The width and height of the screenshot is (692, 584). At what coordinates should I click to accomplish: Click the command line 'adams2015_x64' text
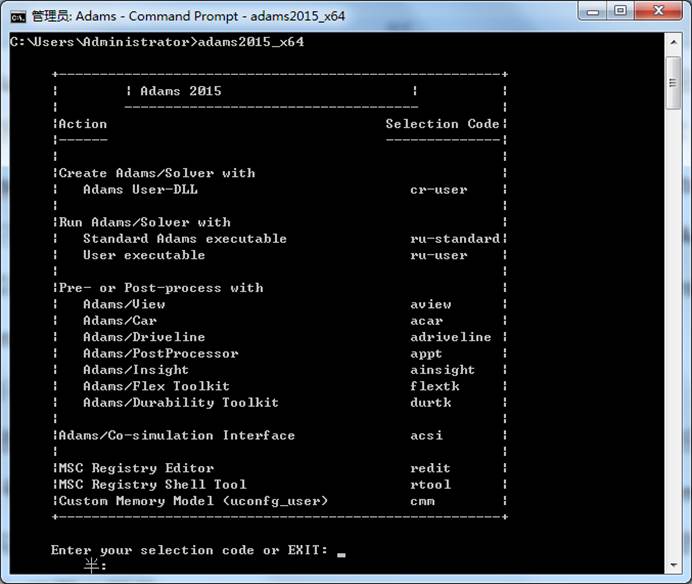click(x=251, y=42)
